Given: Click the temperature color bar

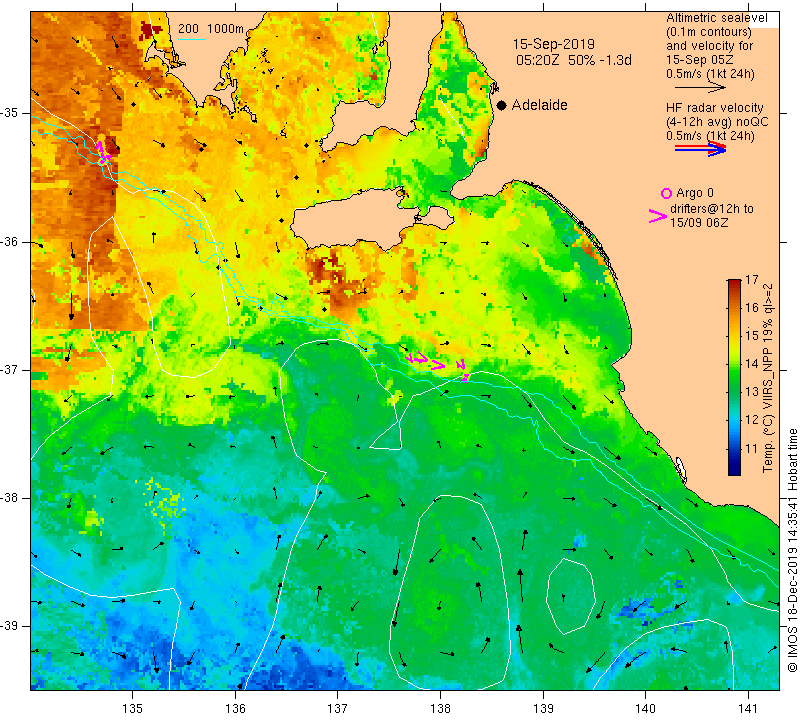Looking at the screenshot, I should tap(734, 377).
